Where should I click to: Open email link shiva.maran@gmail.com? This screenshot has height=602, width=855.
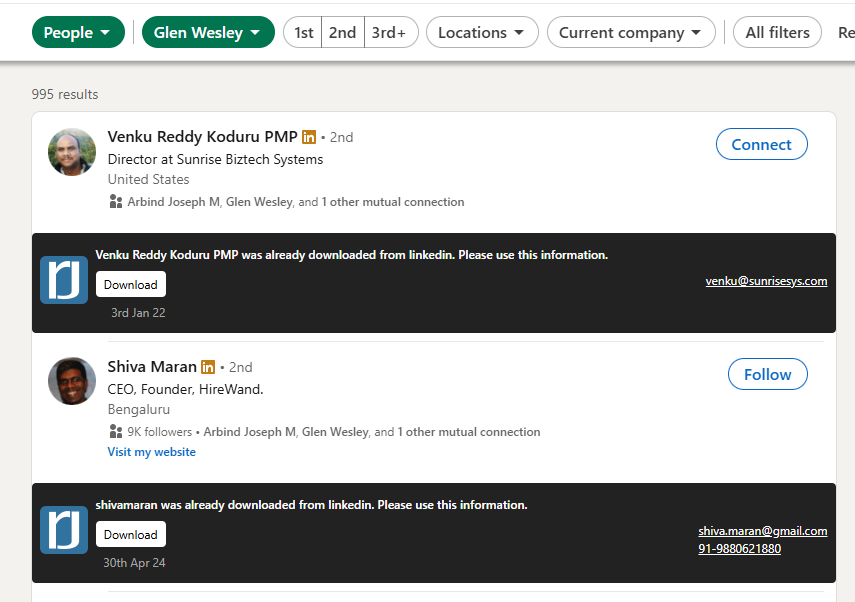pos(762,531)
